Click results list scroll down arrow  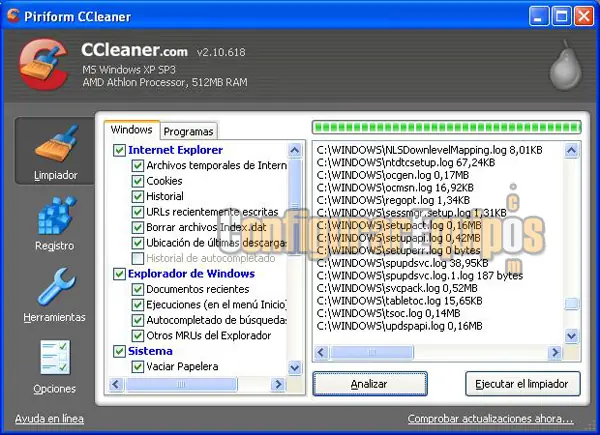point(571,336)
